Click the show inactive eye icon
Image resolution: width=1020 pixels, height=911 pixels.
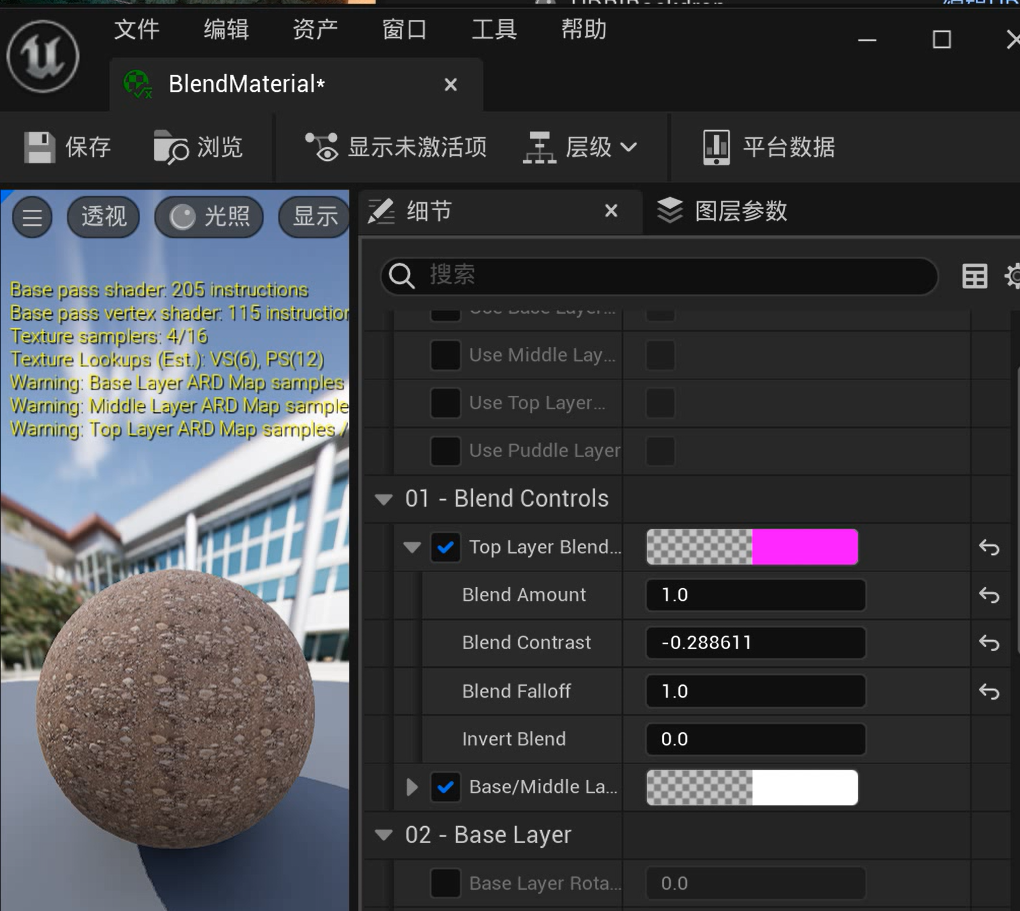click(322, 147)
